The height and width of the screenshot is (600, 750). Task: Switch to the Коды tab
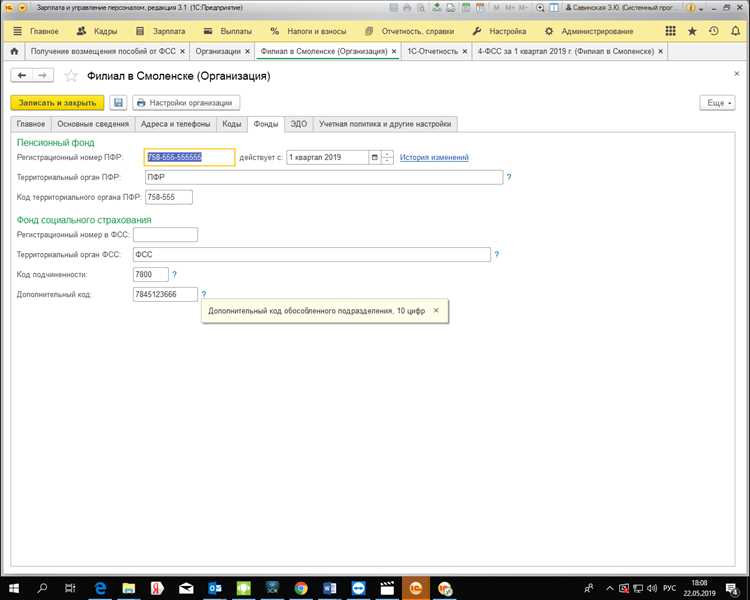click(x=232, y=124)
